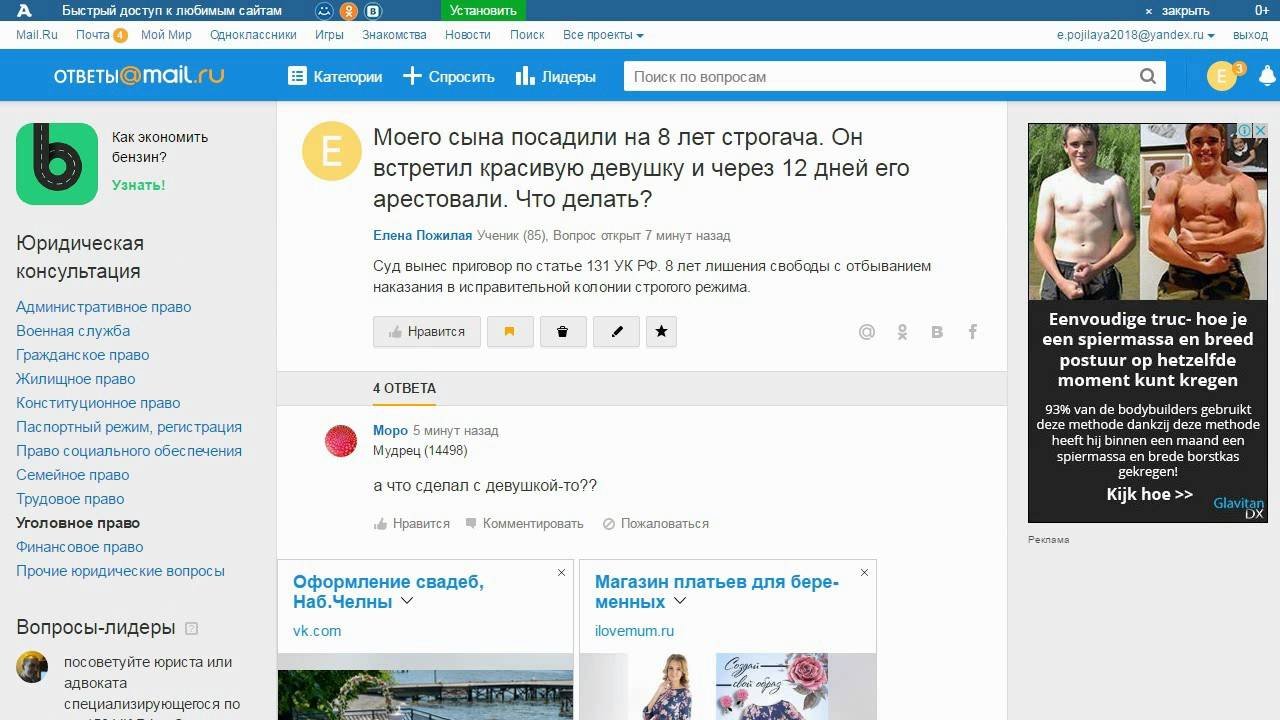Select the Гражданское право category
Image resolution: width=1280 pixels, height=720 pixels.
82,355
